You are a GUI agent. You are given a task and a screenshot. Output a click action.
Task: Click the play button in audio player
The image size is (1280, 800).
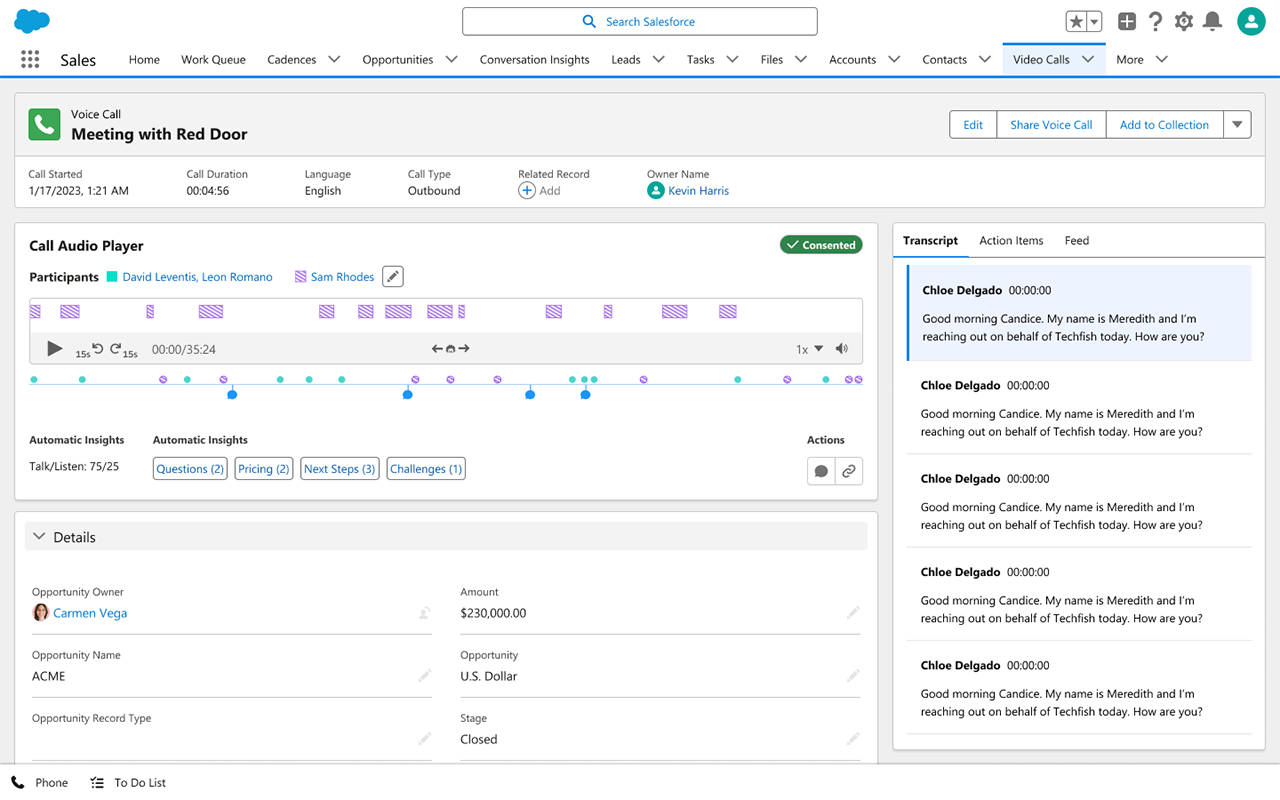54,349
